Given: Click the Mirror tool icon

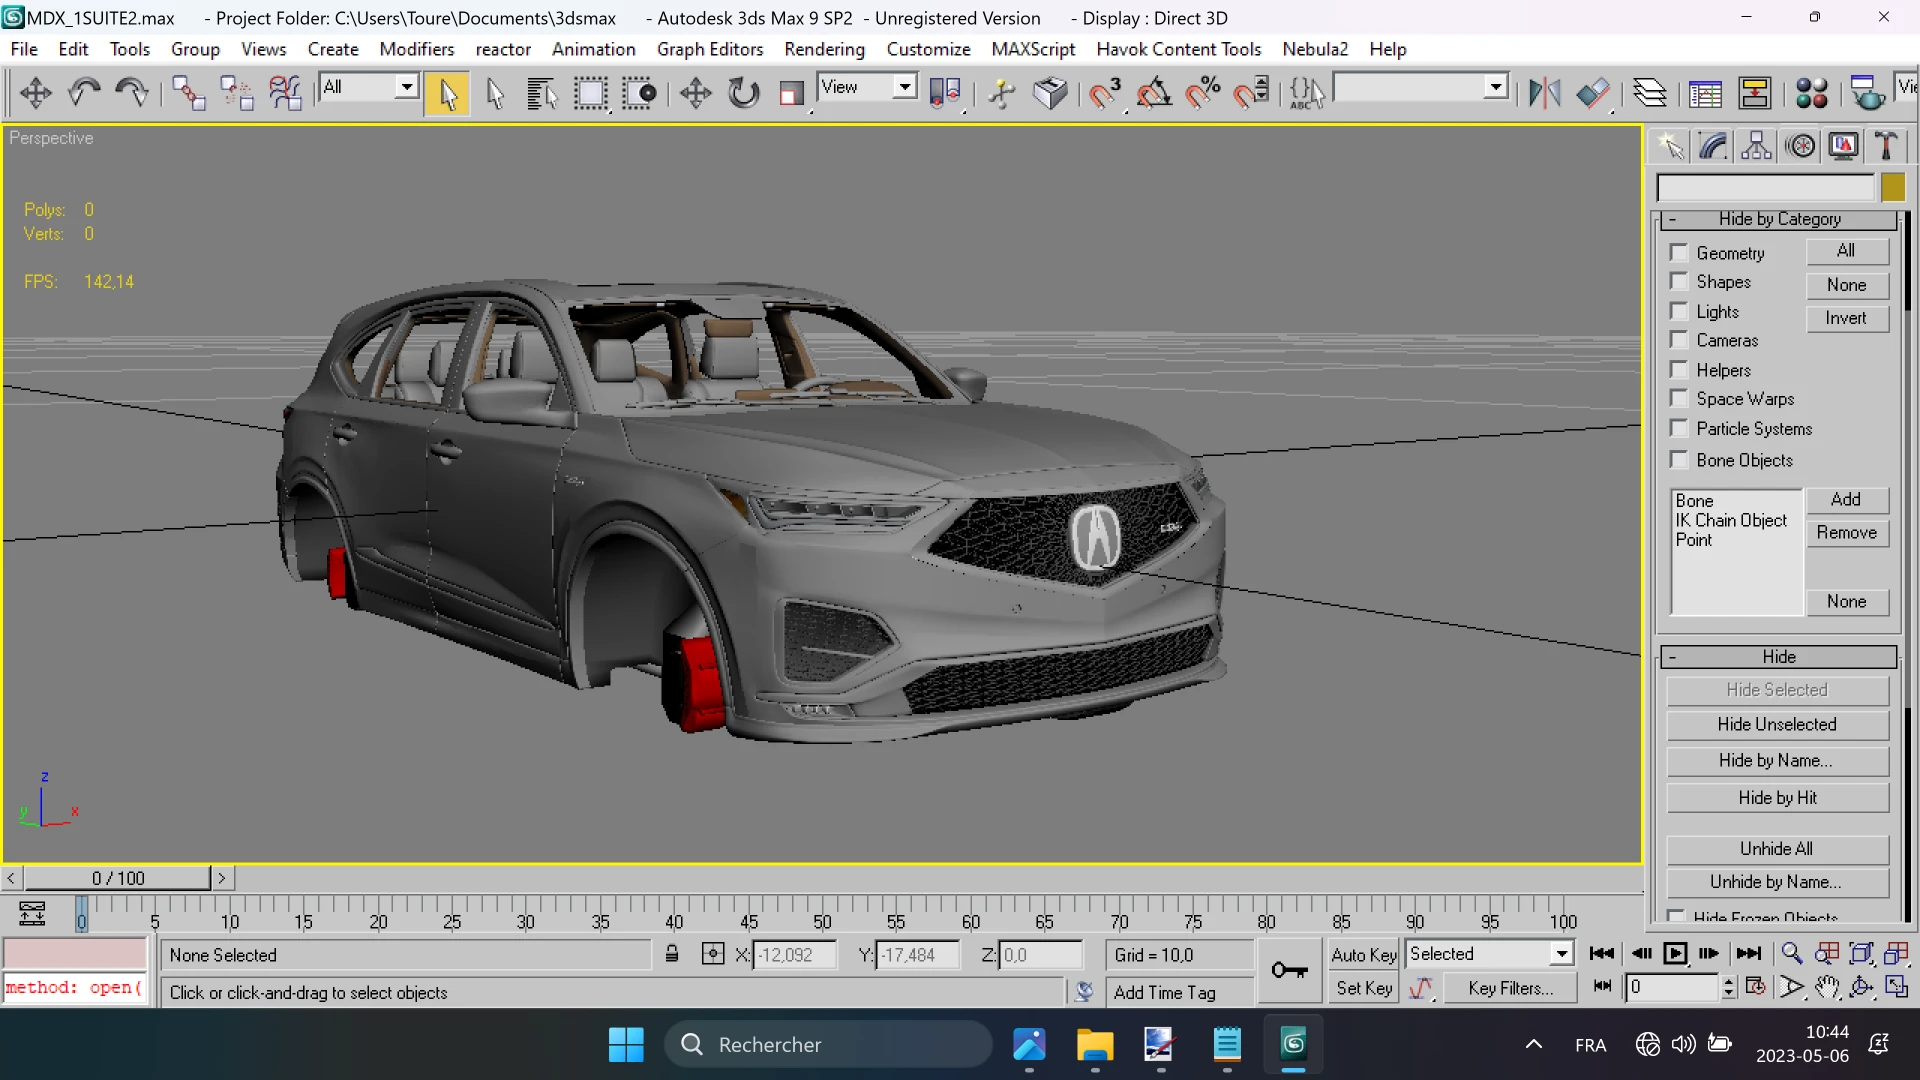Looking at the screenshot, I should 1545,93.
